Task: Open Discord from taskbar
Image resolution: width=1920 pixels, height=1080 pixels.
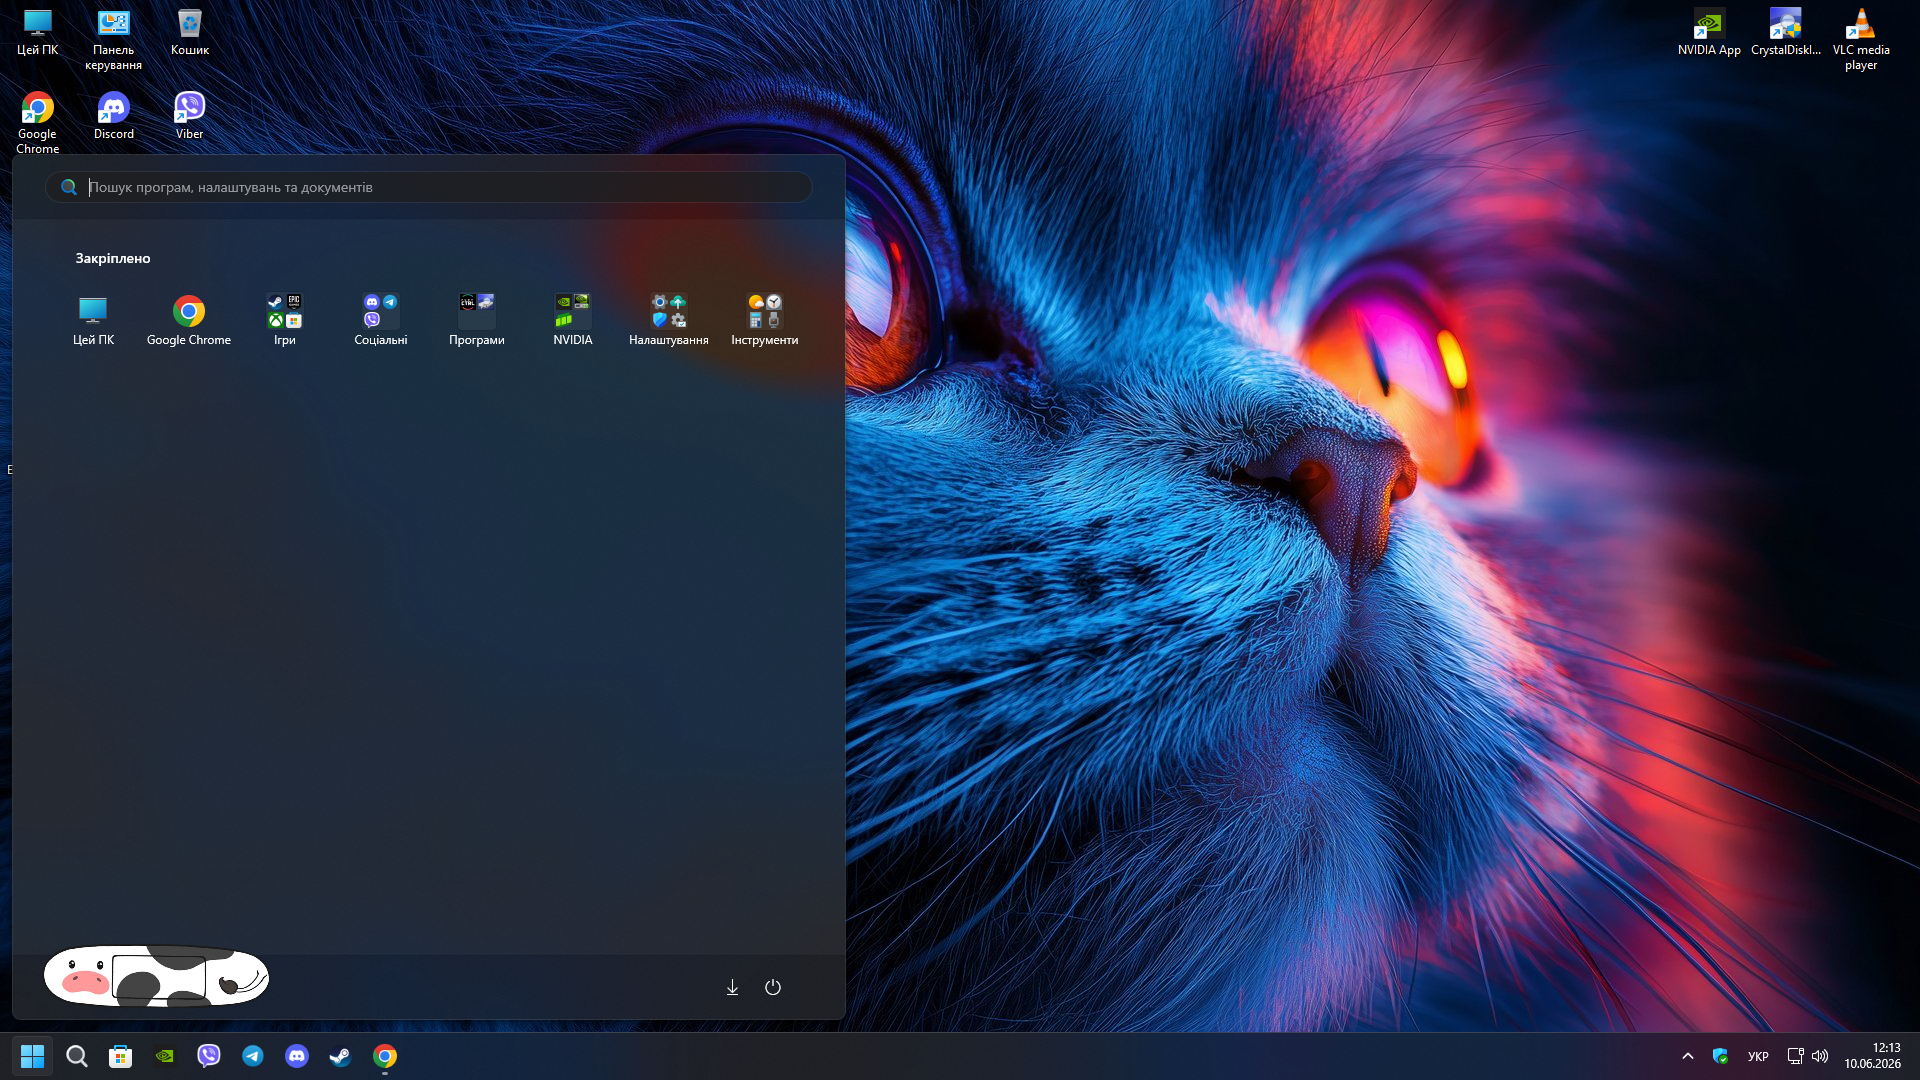Action: (x=297, y=1056)
